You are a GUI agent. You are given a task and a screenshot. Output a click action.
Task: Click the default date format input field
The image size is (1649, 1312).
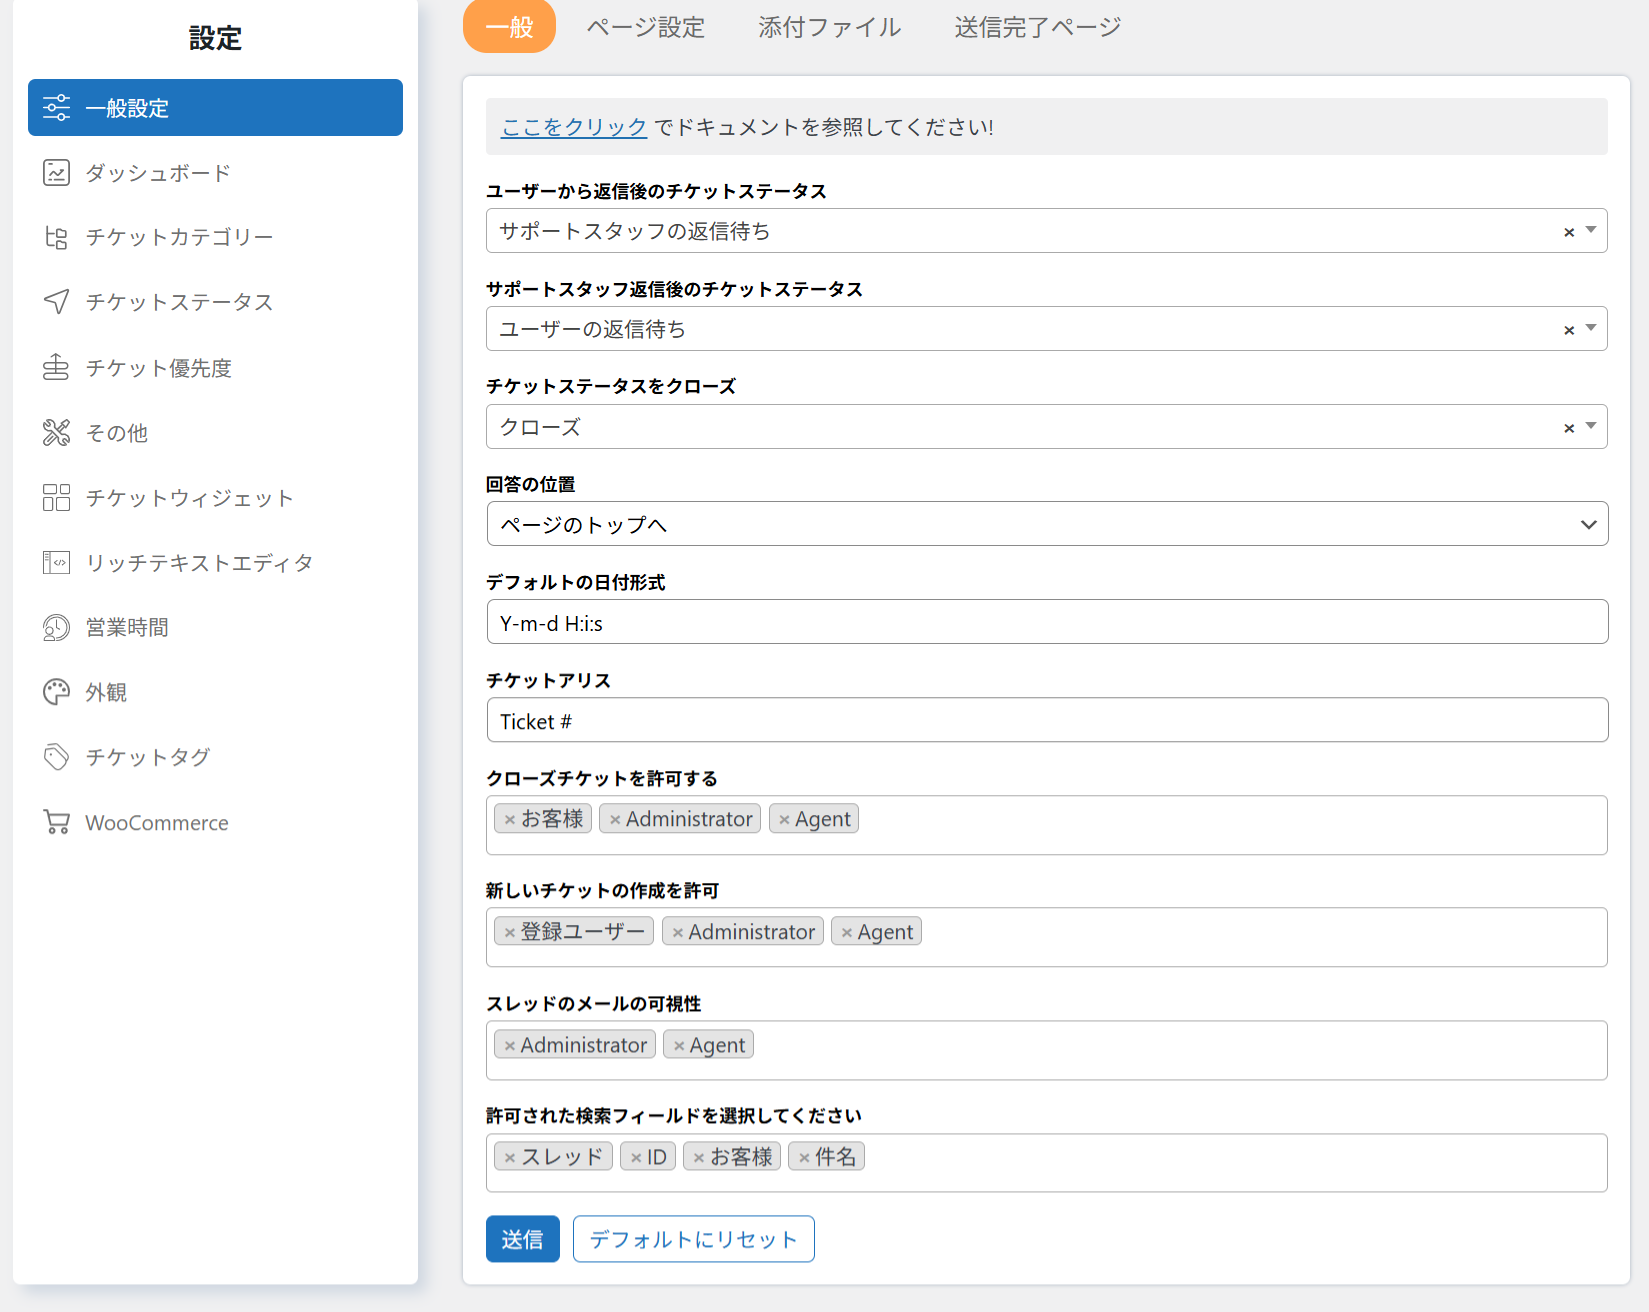1046,623
